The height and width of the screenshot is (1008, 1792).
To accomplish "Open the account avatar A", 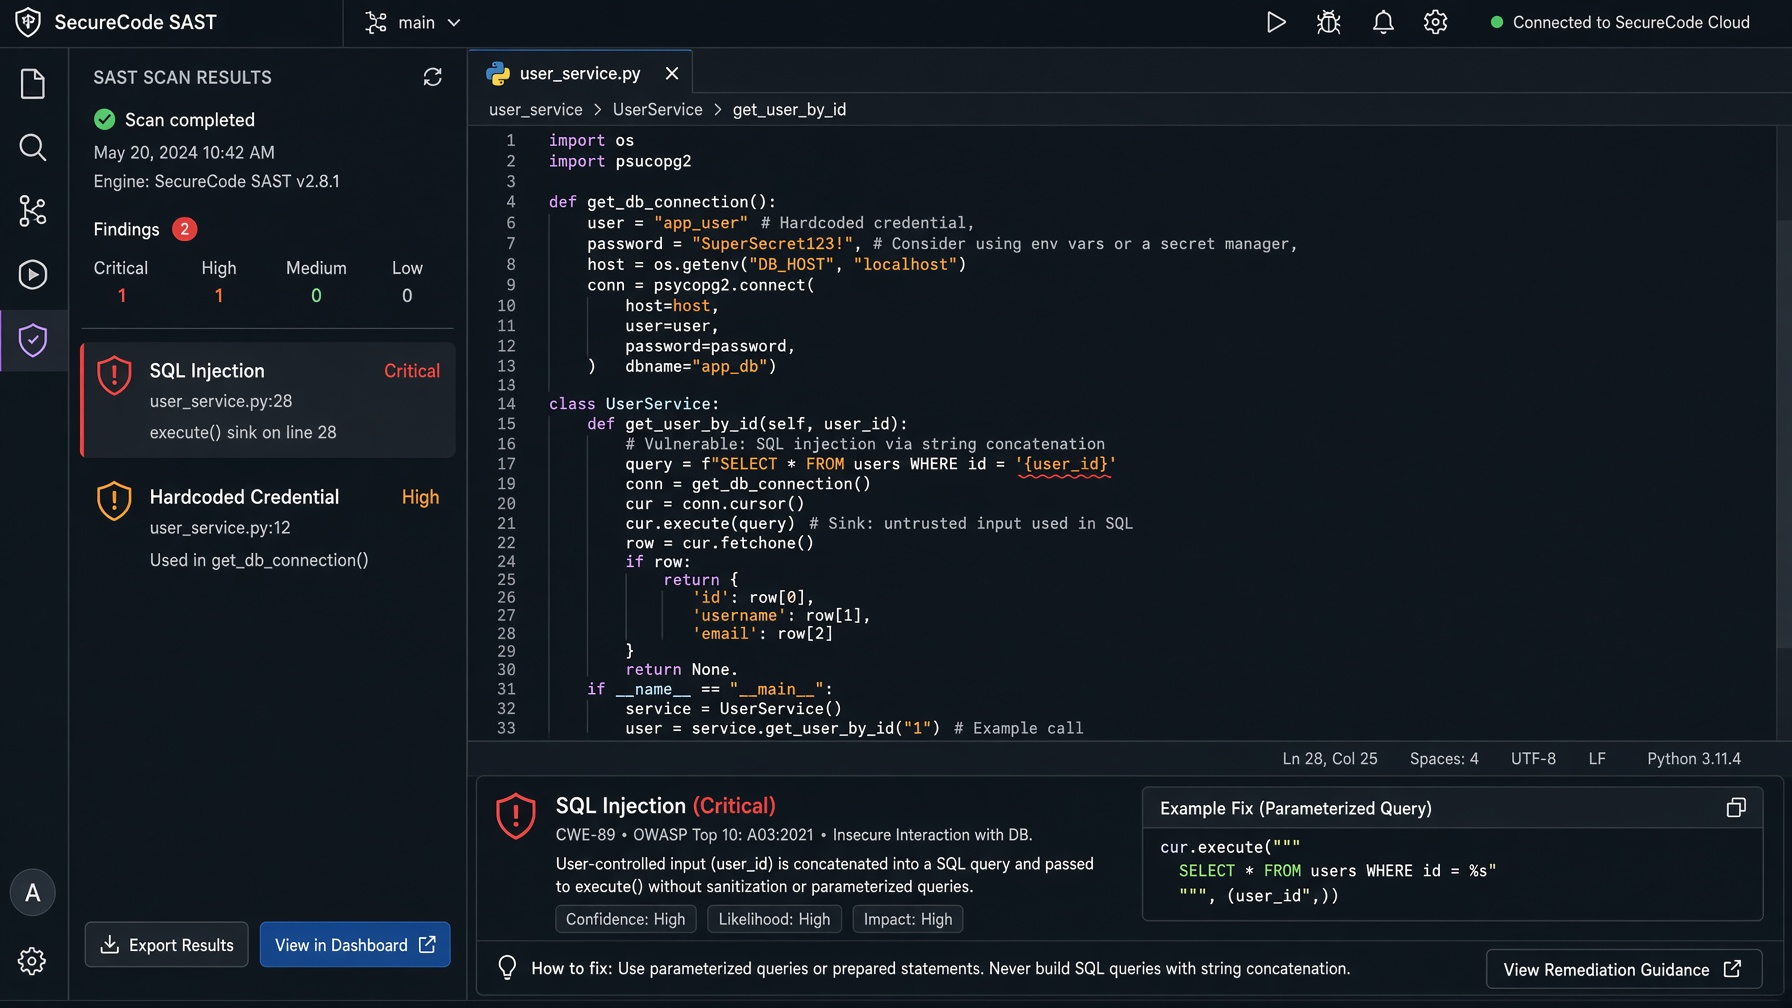I will click(33, 892).
